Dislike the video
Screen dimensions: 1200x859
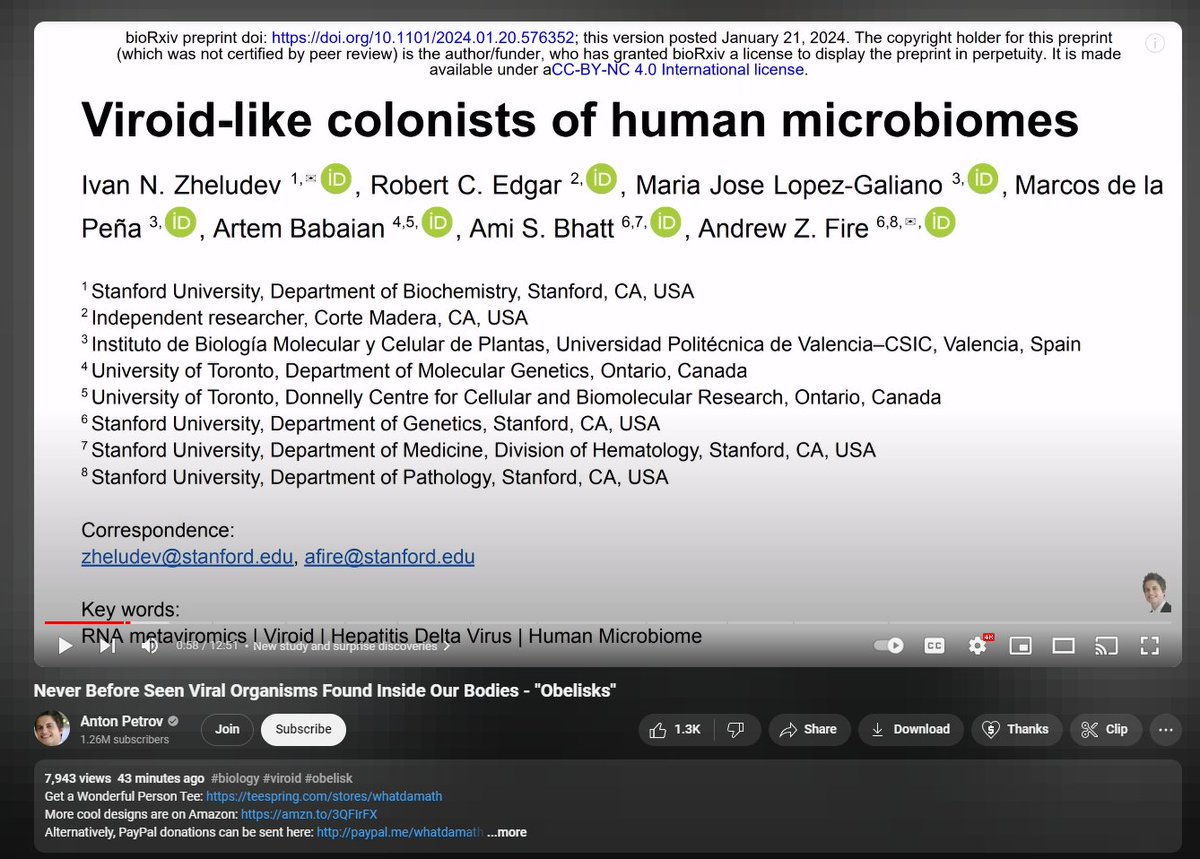coord(735,729)
